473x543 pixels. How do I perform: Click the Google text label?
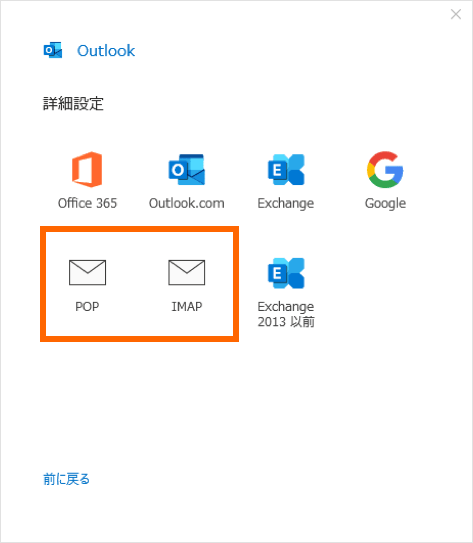385,204
